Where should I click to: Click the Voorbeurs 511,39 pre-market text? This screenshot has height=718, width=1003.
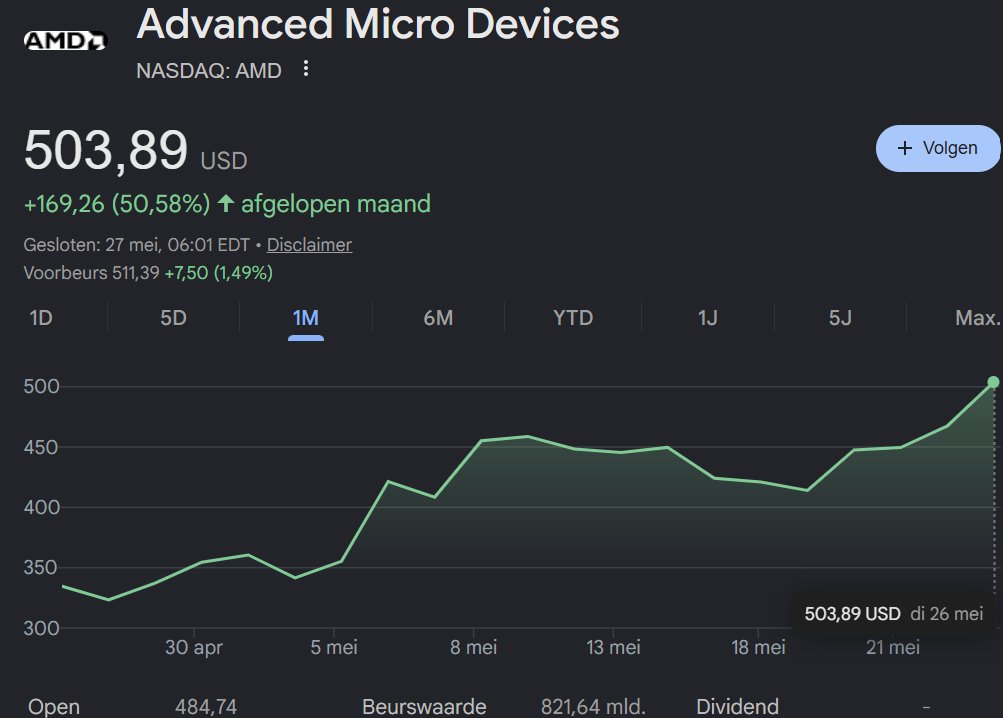91,273
